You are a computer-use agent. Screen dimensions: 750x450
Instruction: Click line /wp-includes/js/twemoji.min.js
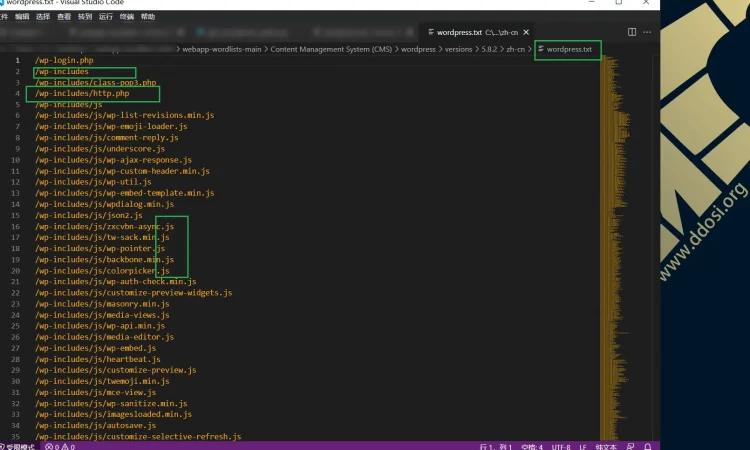[102, 381]
